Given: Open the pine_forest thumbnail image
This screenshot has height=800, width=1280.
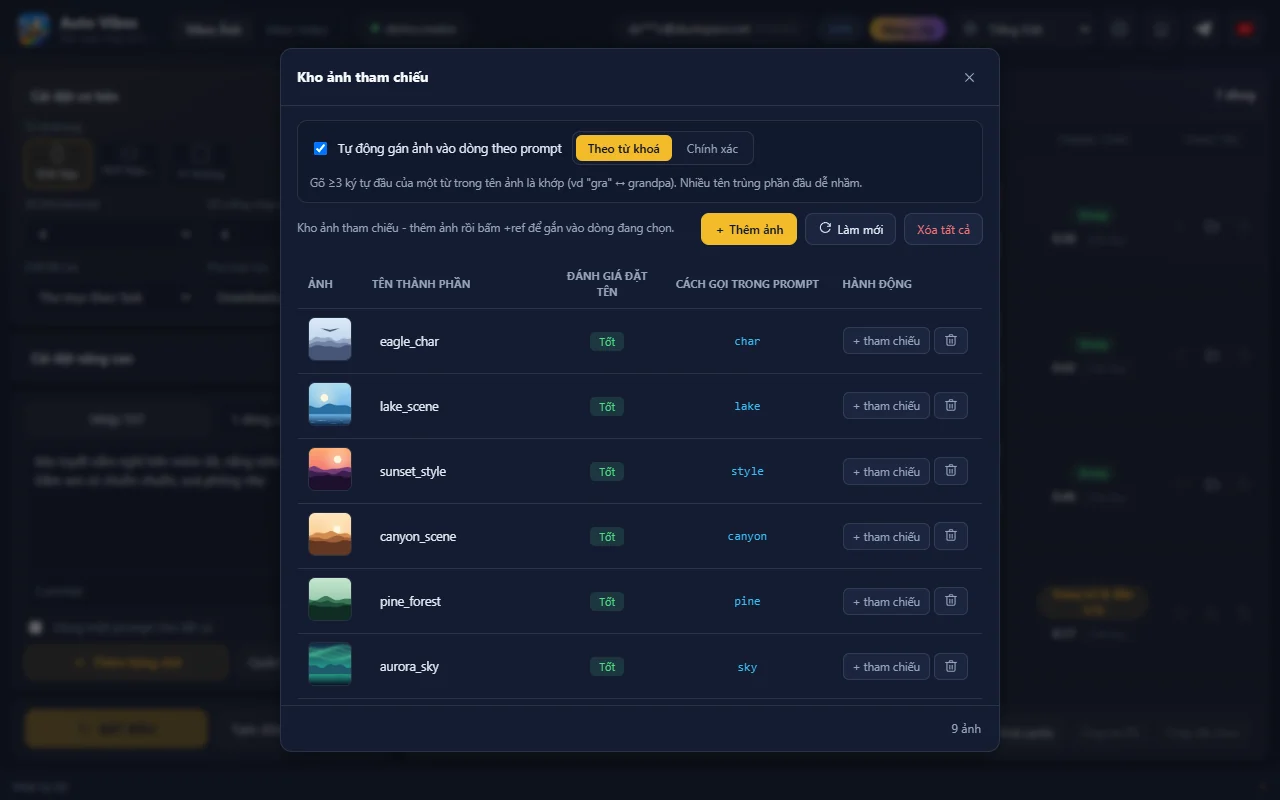Looking at the screenshot, I should point(330,600).
